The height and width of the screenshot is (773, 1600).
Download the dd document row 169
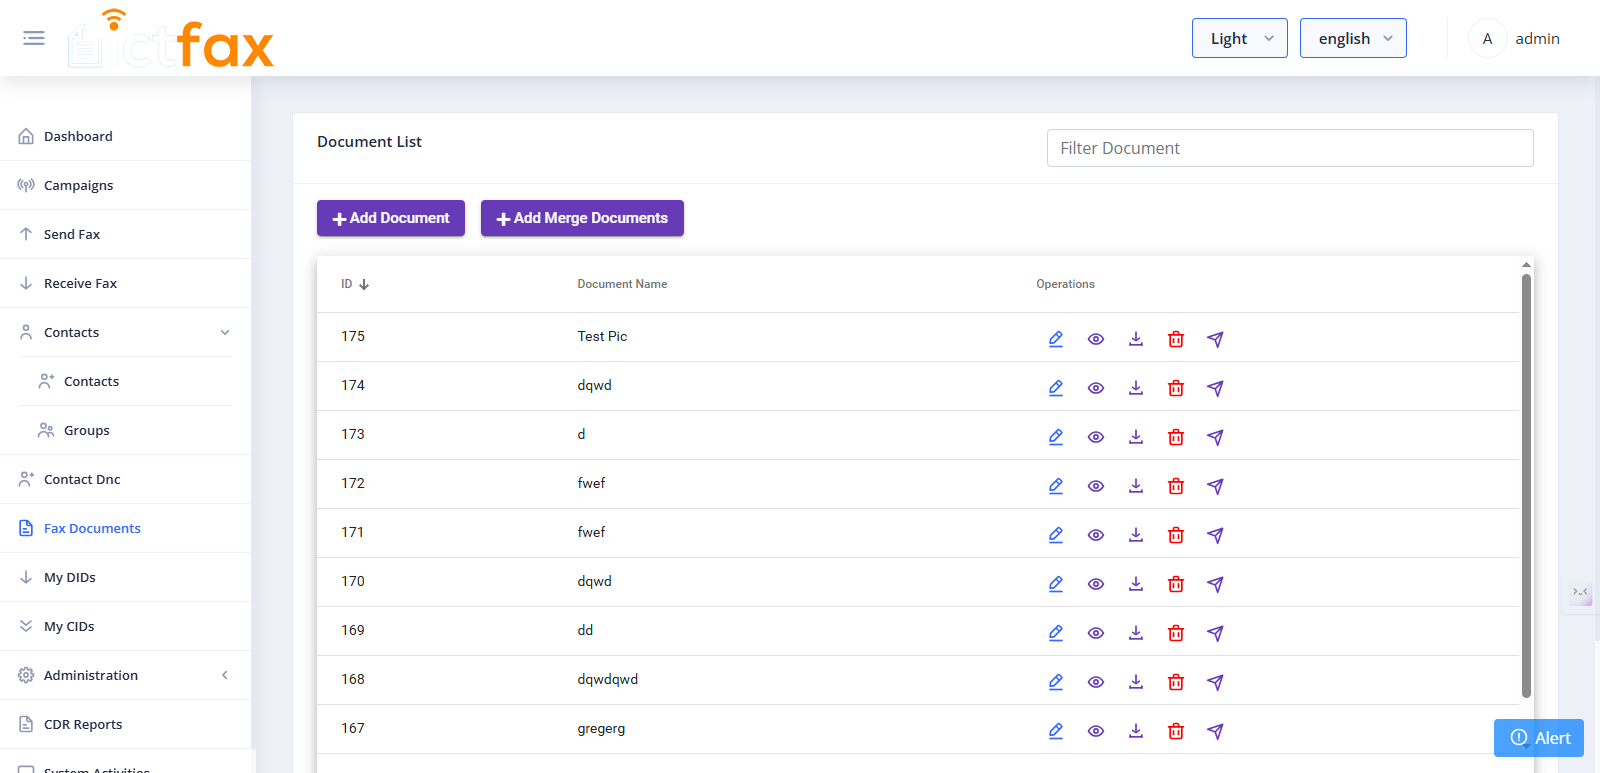(1136, 633)
